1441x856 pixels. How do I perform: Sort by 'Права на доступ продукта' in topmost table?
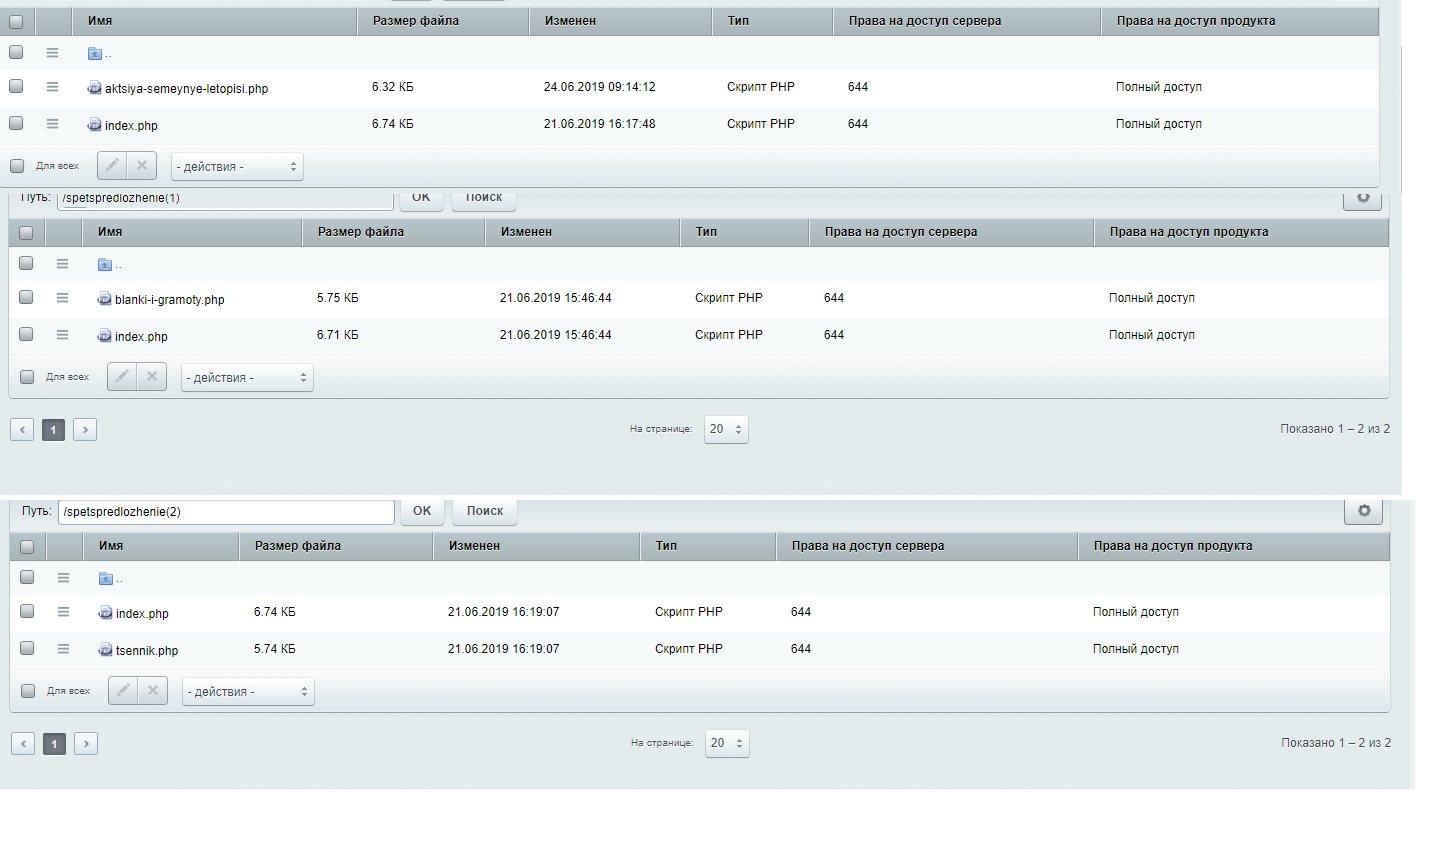[x=1240, y=21]
